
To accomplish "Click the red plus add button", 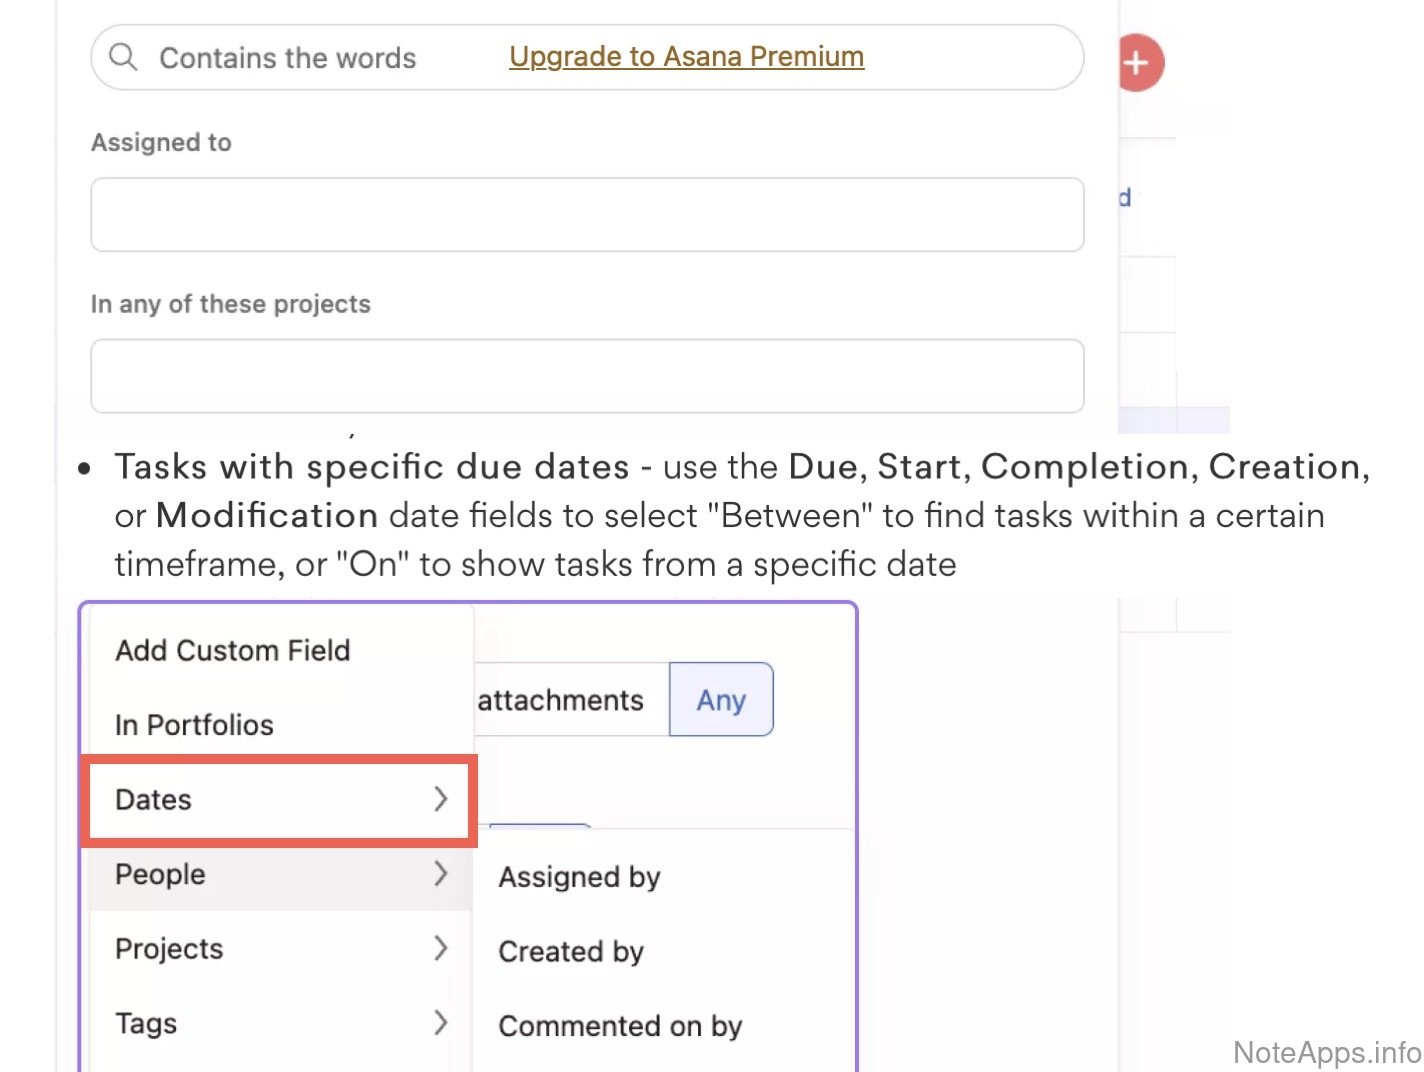I will click(1138, 63).
